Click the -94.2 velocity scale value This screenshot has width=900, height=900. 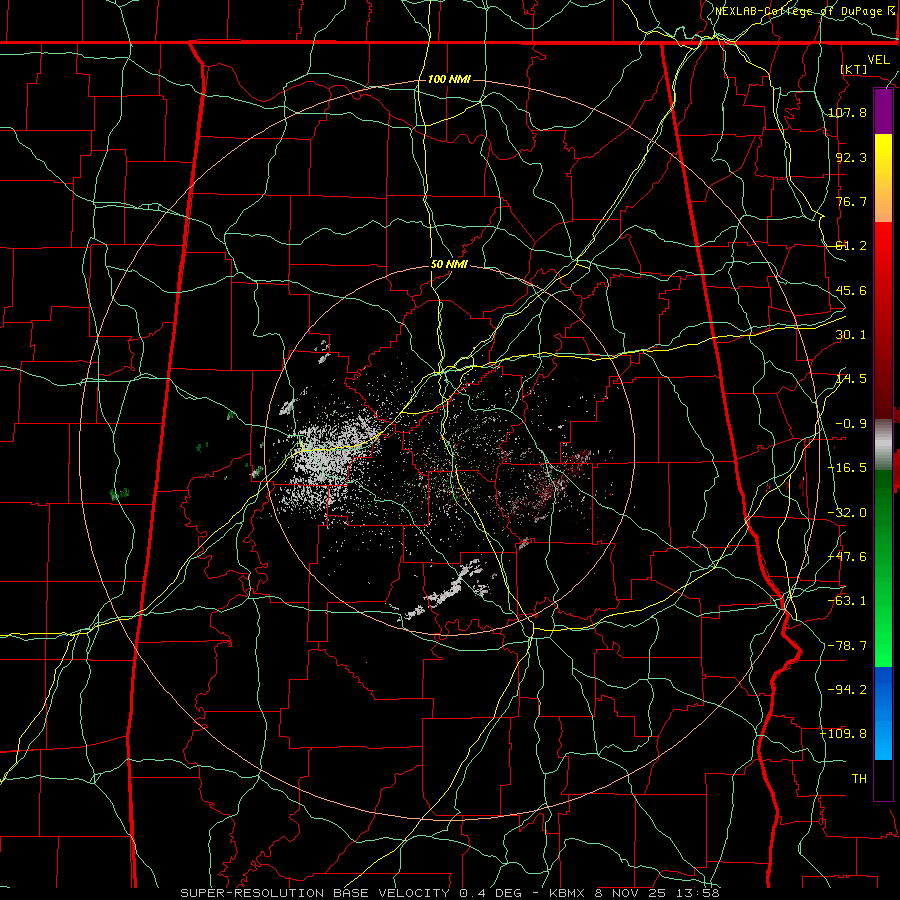(x=847, y=690)
